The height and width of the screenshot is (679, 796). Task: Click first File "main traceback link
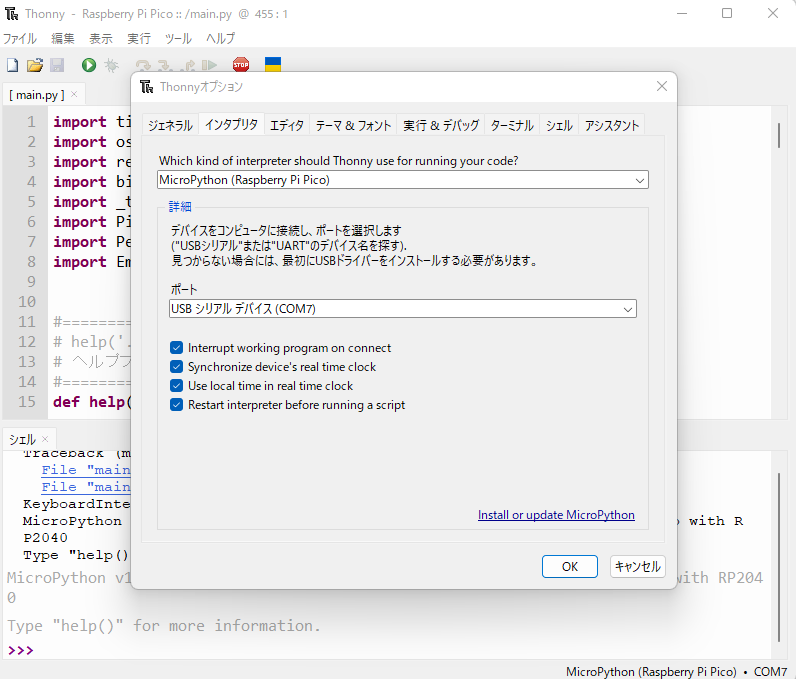click(86, 470)
